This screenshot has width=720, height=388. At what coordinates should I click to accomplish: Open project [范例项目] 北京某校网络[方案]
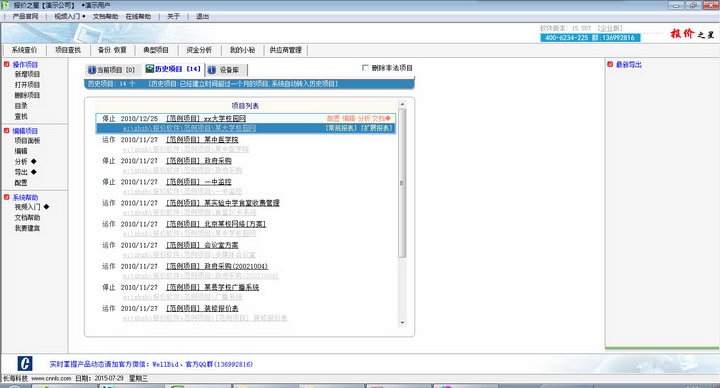point(216,224)
